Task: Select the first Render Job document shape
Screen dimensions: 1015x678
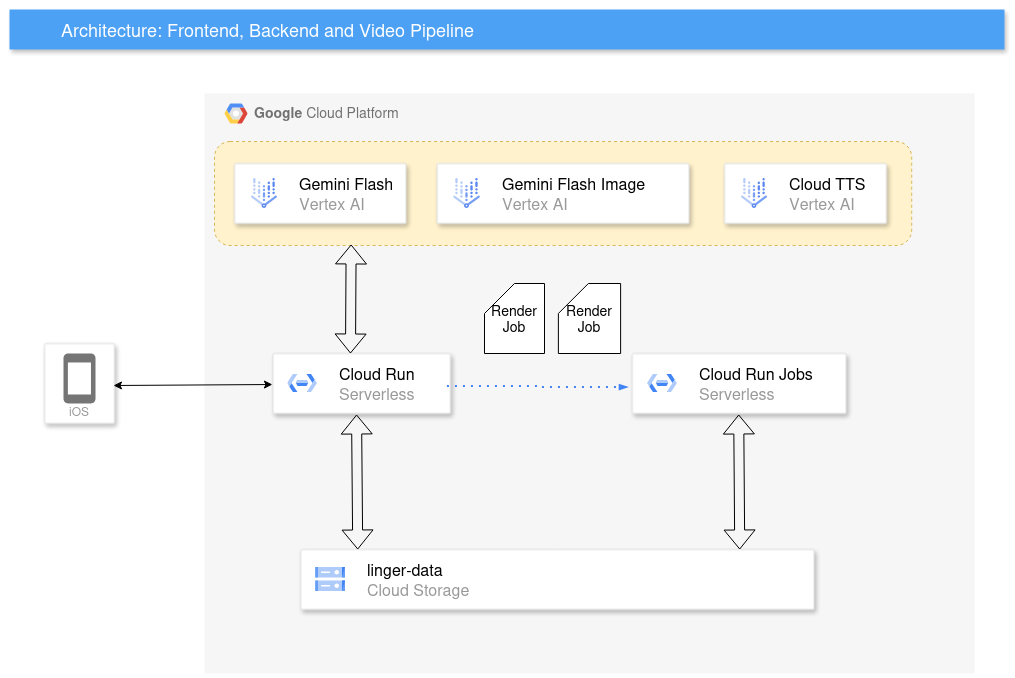Action: 515,319
